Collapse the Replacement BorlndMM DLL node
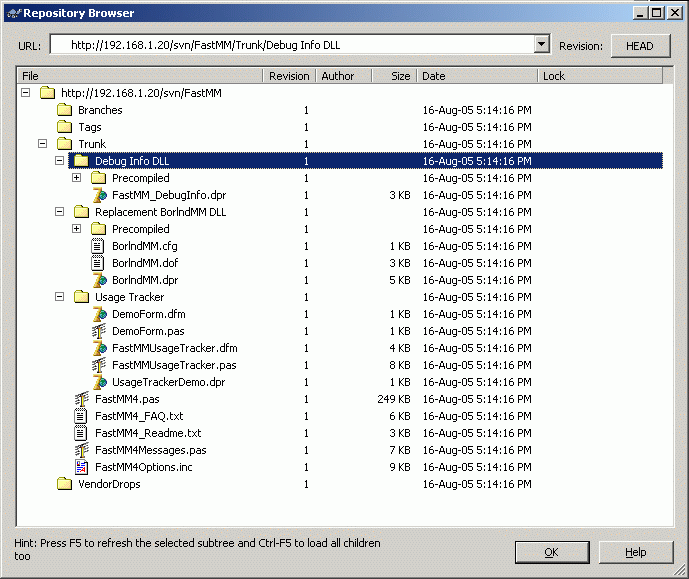This screenshot has height=579, width=689. tap(60, 212)
